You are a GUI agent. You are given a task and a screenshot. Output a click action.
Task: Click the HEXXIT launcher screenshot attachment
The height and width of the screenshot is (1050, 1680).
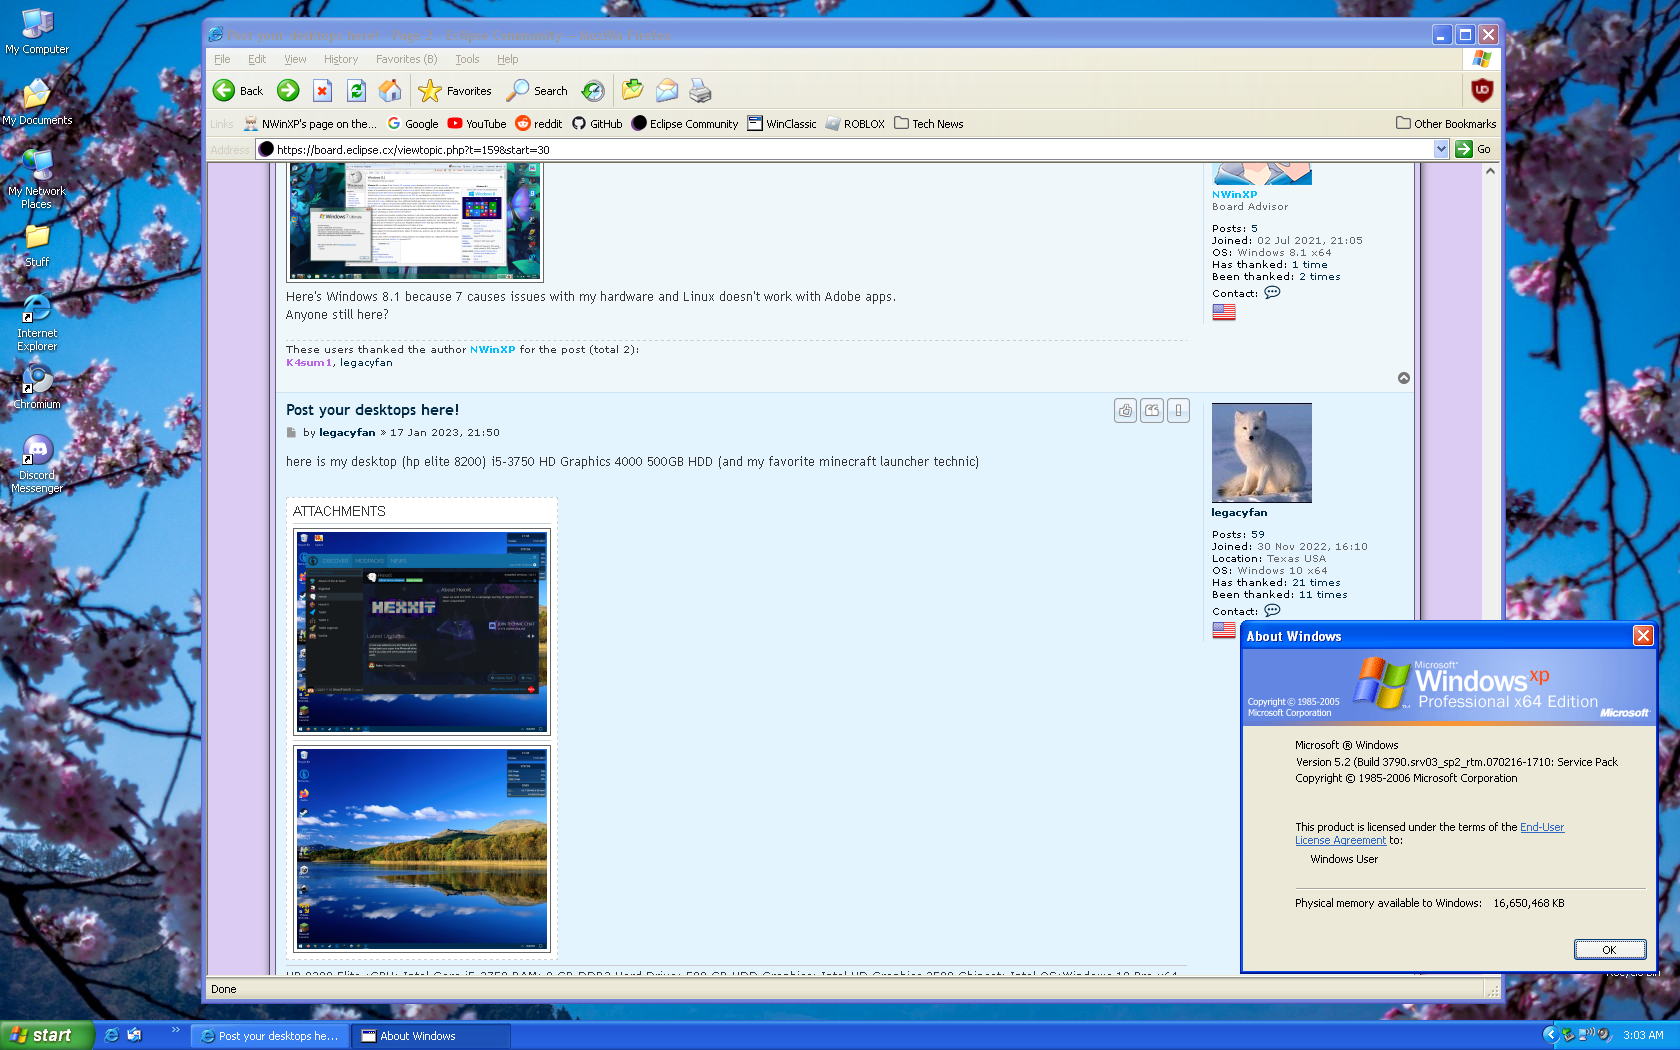[421, 632]
